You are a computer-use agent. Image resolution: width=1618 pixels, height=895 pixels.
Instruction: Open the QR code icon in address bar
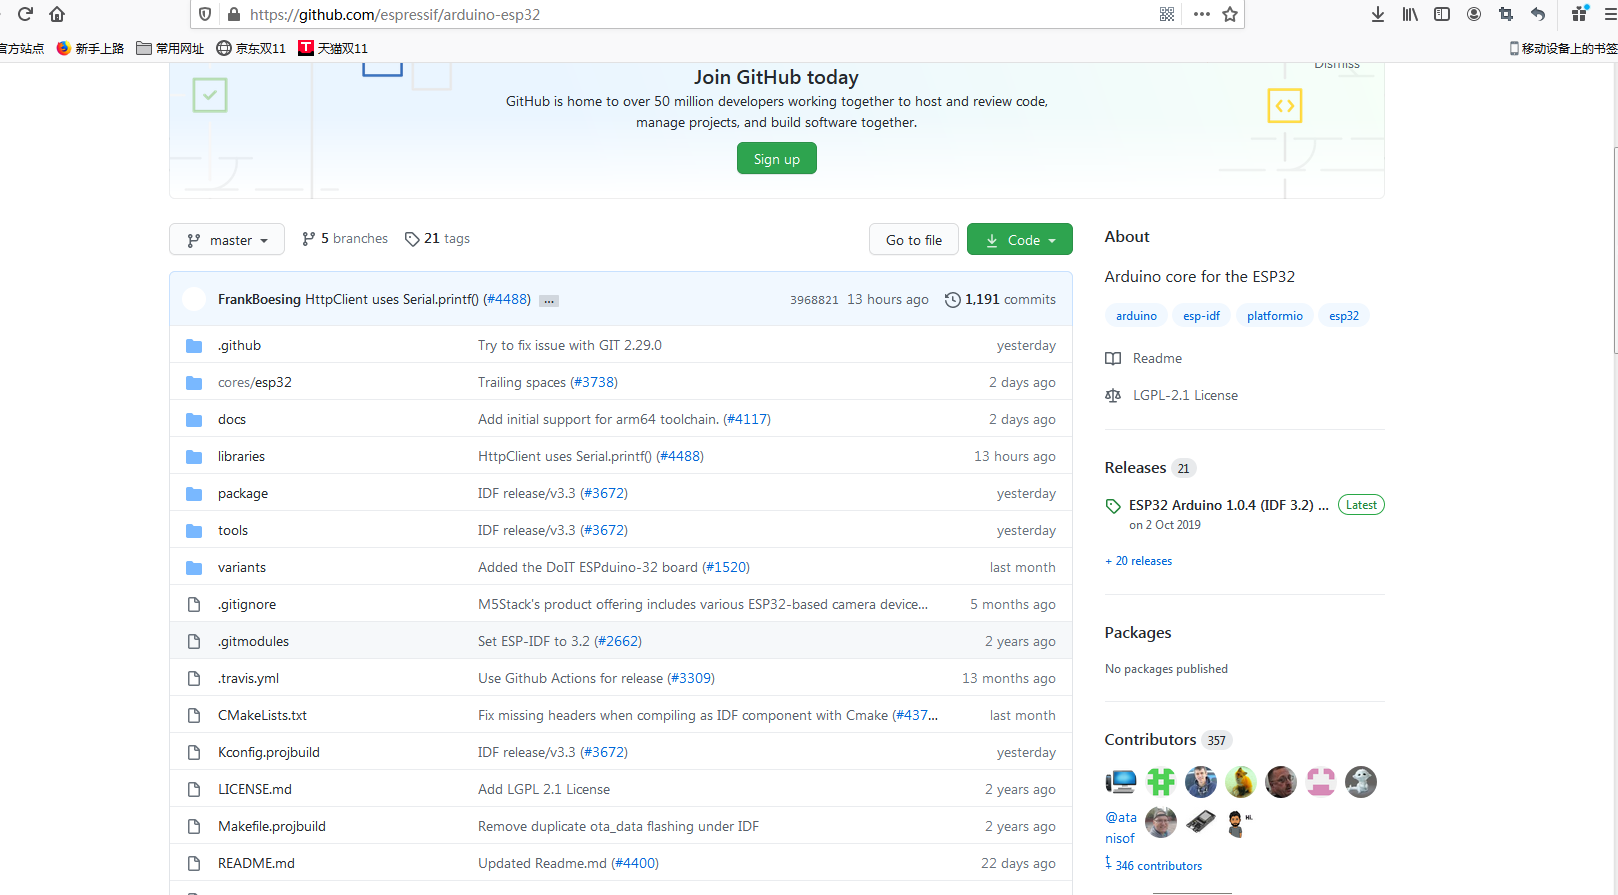click(1167, 14)
